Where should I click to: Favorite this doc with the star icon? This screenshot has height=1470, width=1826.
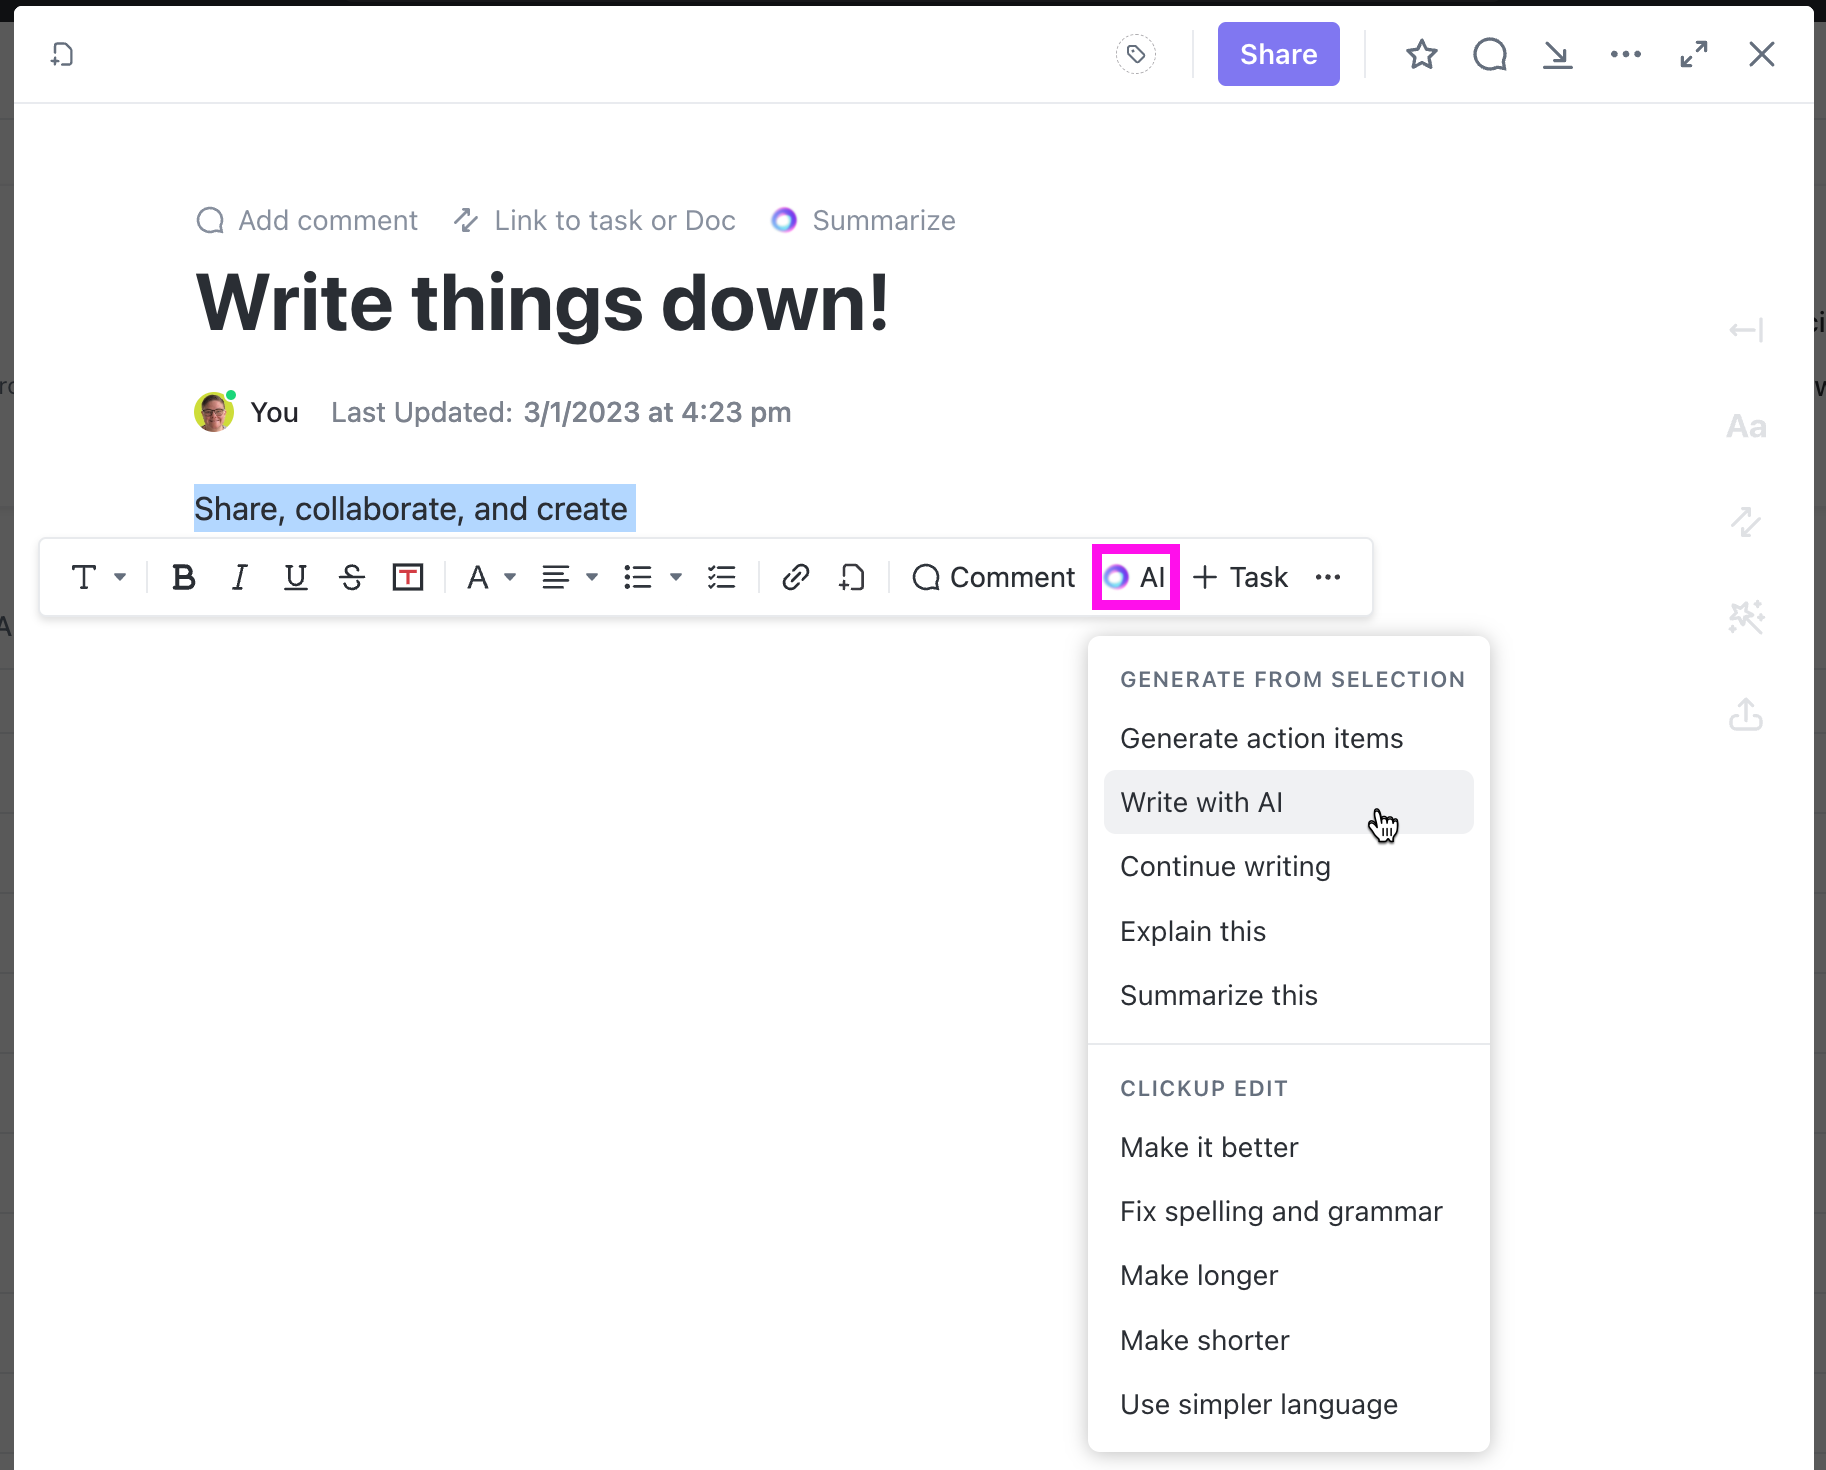(1421, 54)
